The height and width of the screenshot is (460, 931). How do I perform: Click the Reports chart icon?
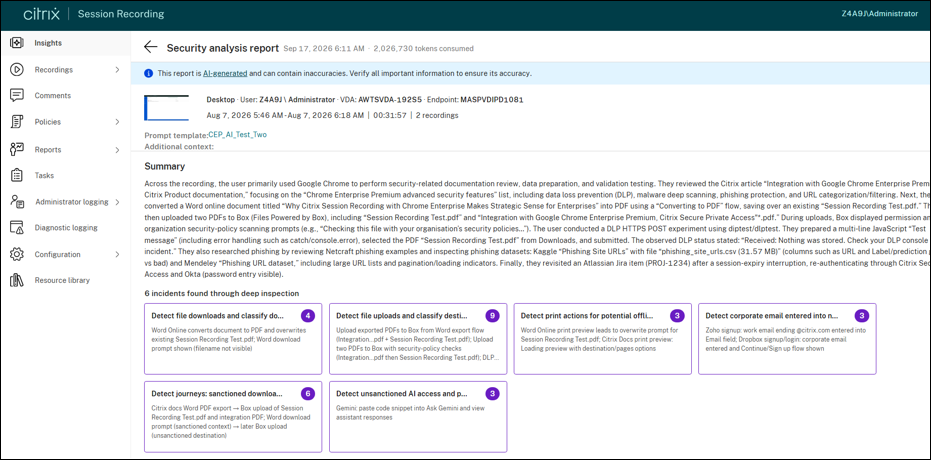(17, 150)
